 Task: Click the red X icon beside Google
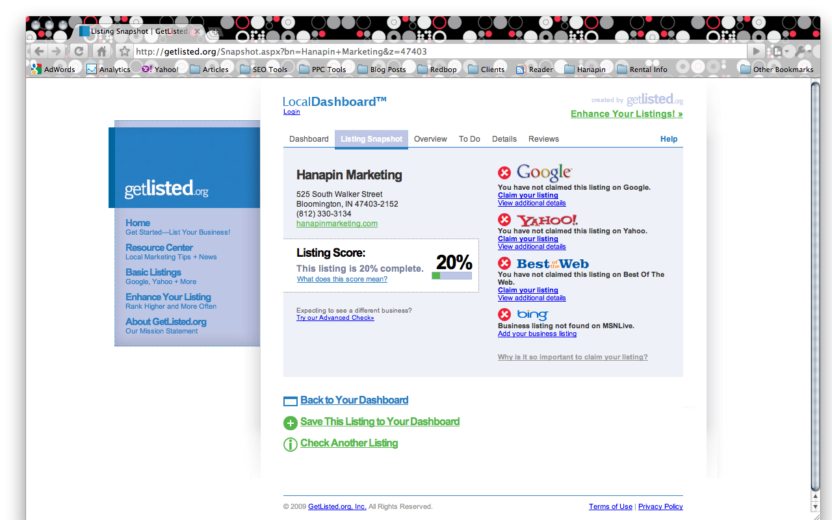click(504, 172)
